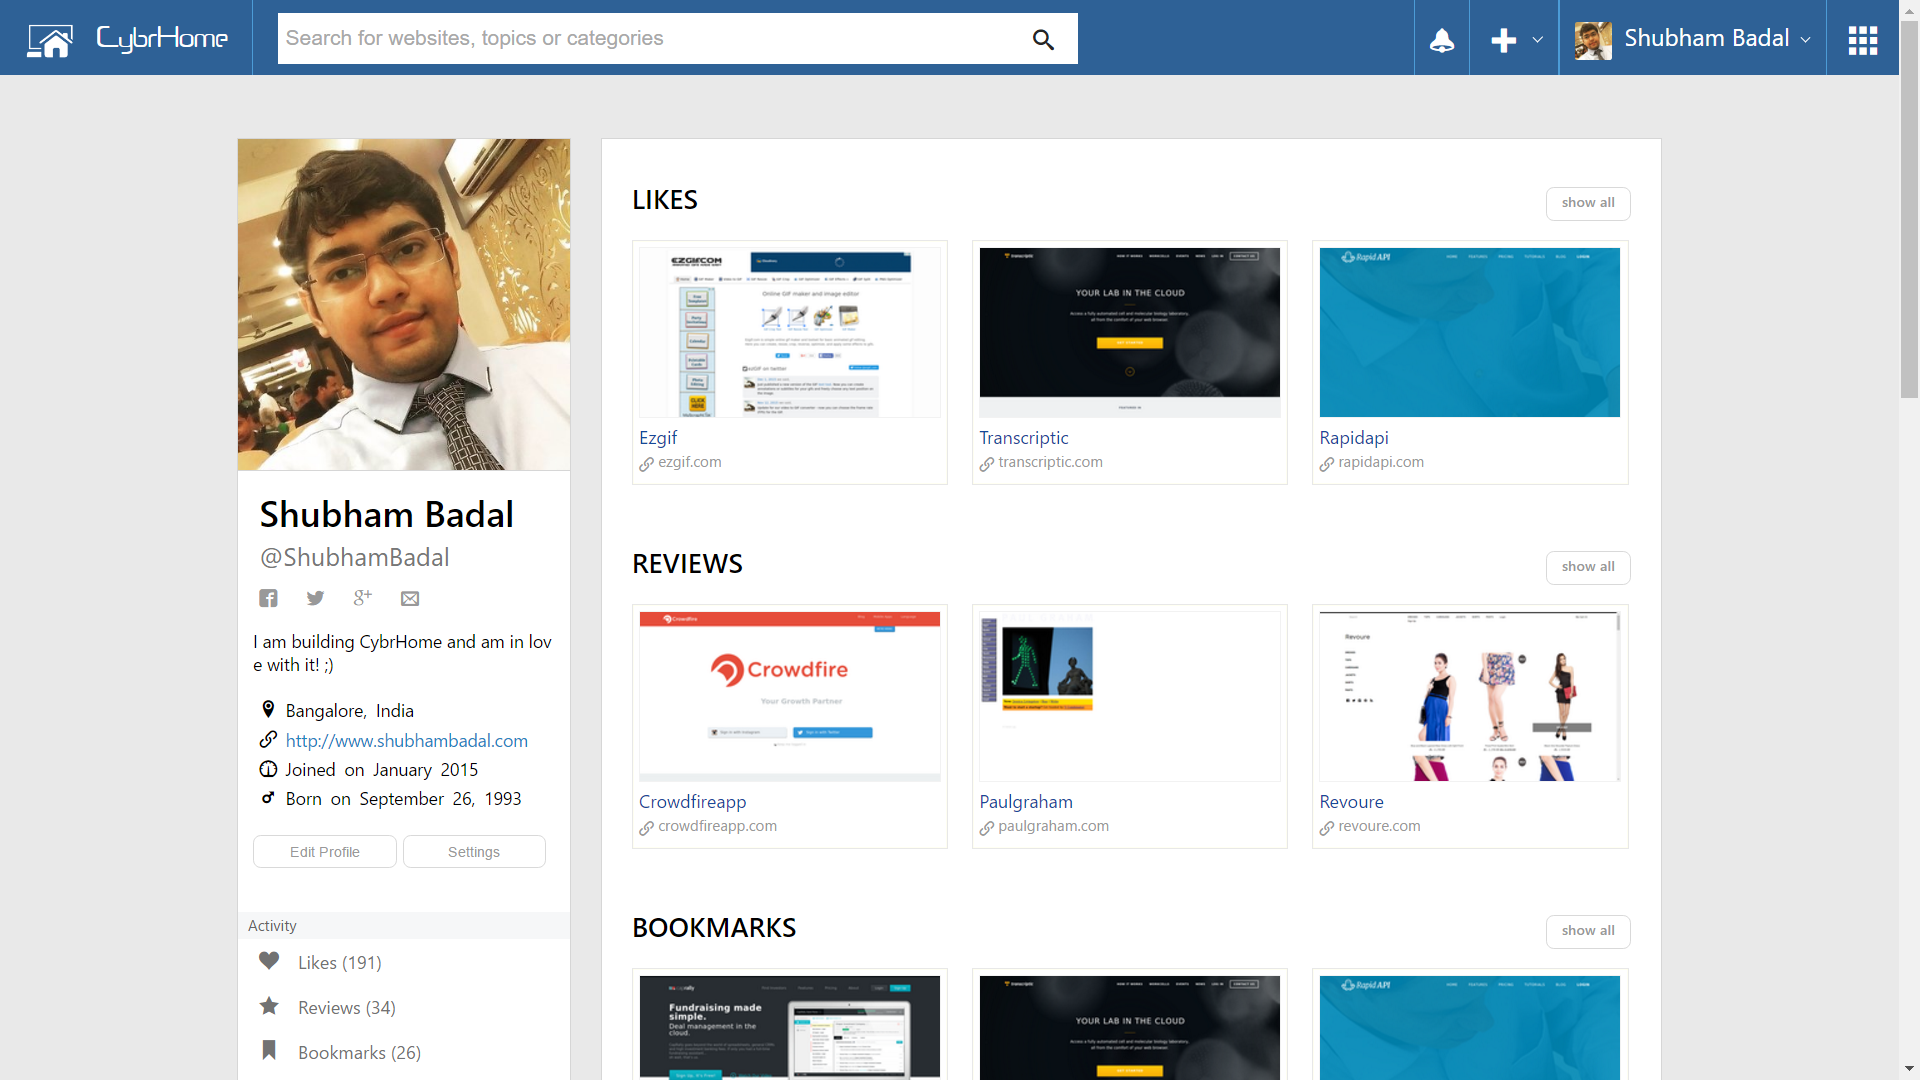Open the Rapidapi likes thumbnail

pyautogui.click(x=1470, y=332)
